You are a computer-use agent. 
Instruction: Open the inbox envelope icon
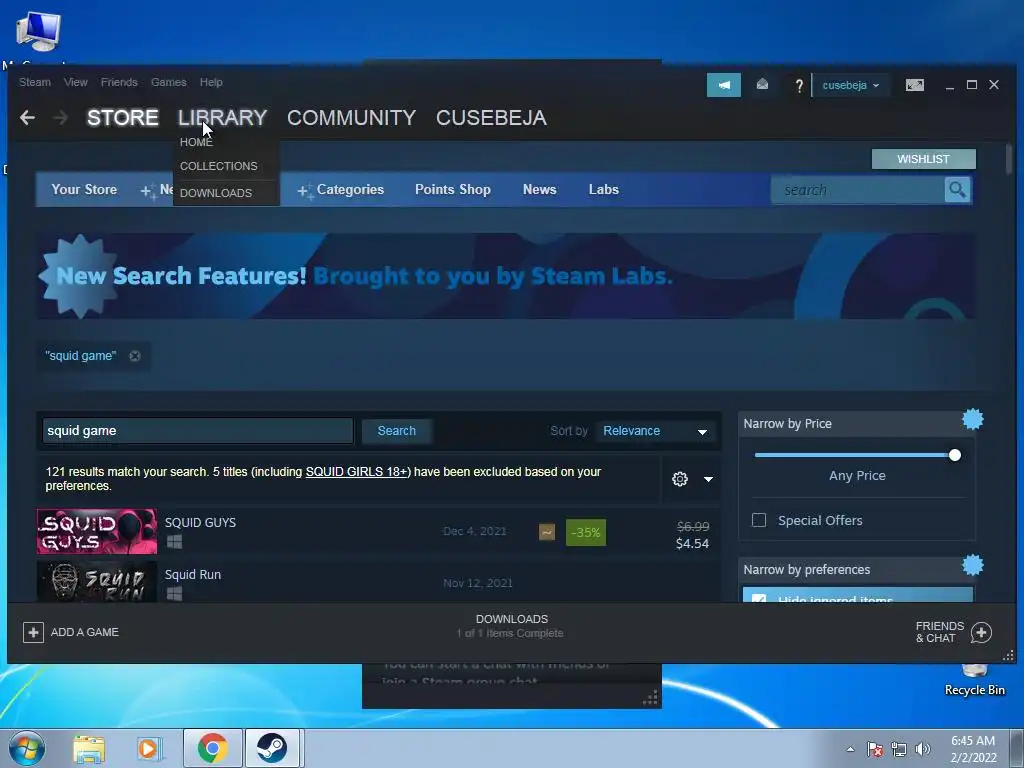(762, 85)
